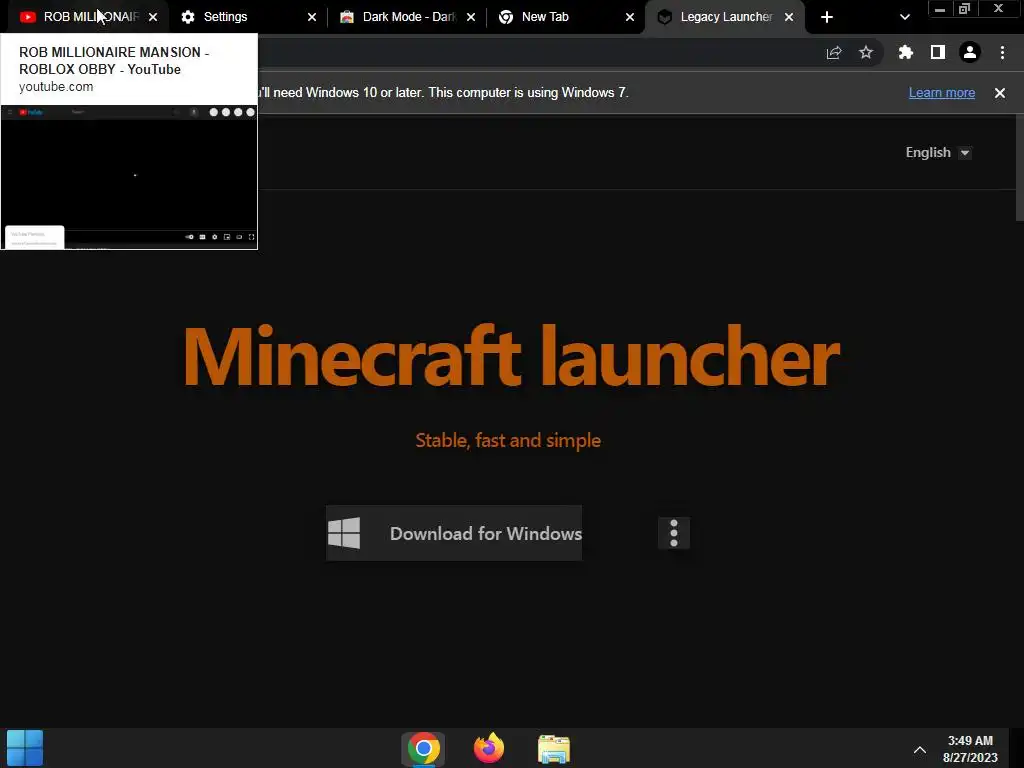Click the Settings tab gear icon
Screen dimensions: 1024x768
(188, 17)
